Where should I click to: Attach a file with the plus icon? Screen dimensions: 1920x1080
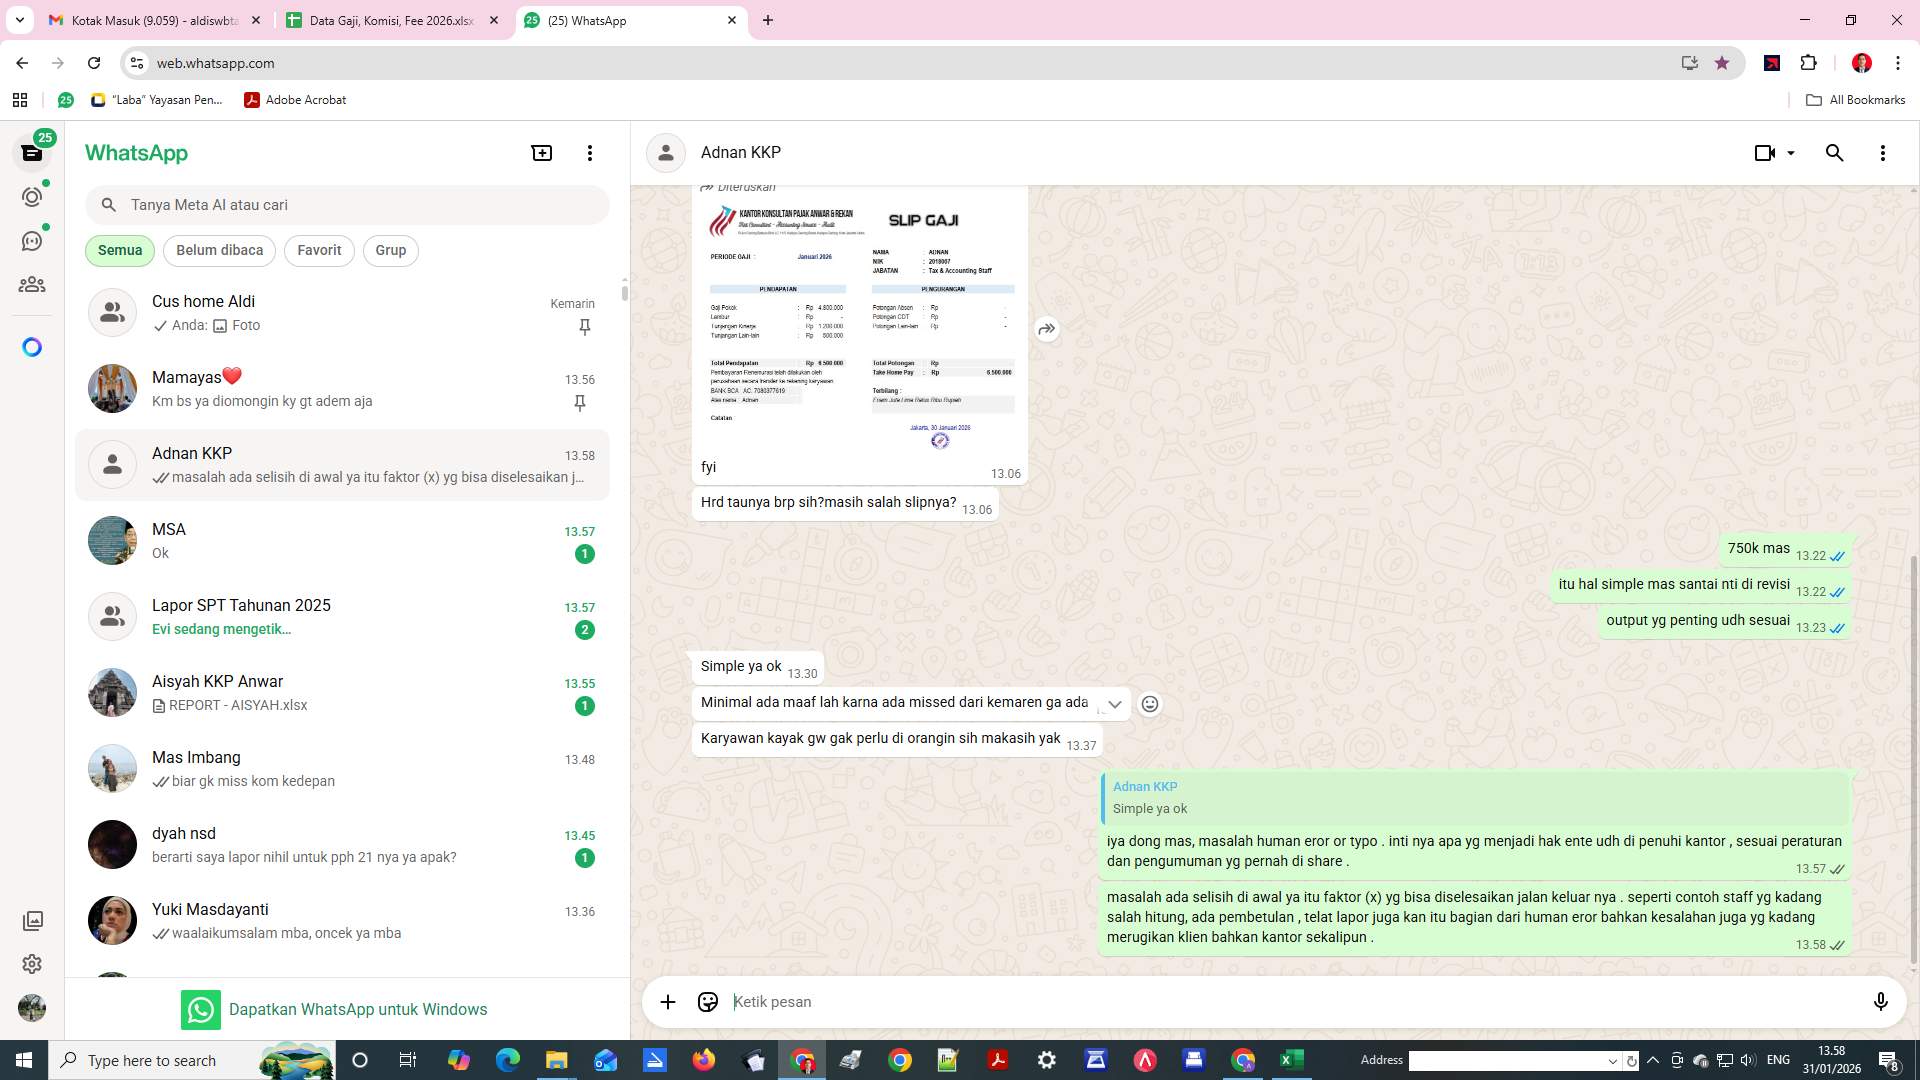[x=668, y=1001]
